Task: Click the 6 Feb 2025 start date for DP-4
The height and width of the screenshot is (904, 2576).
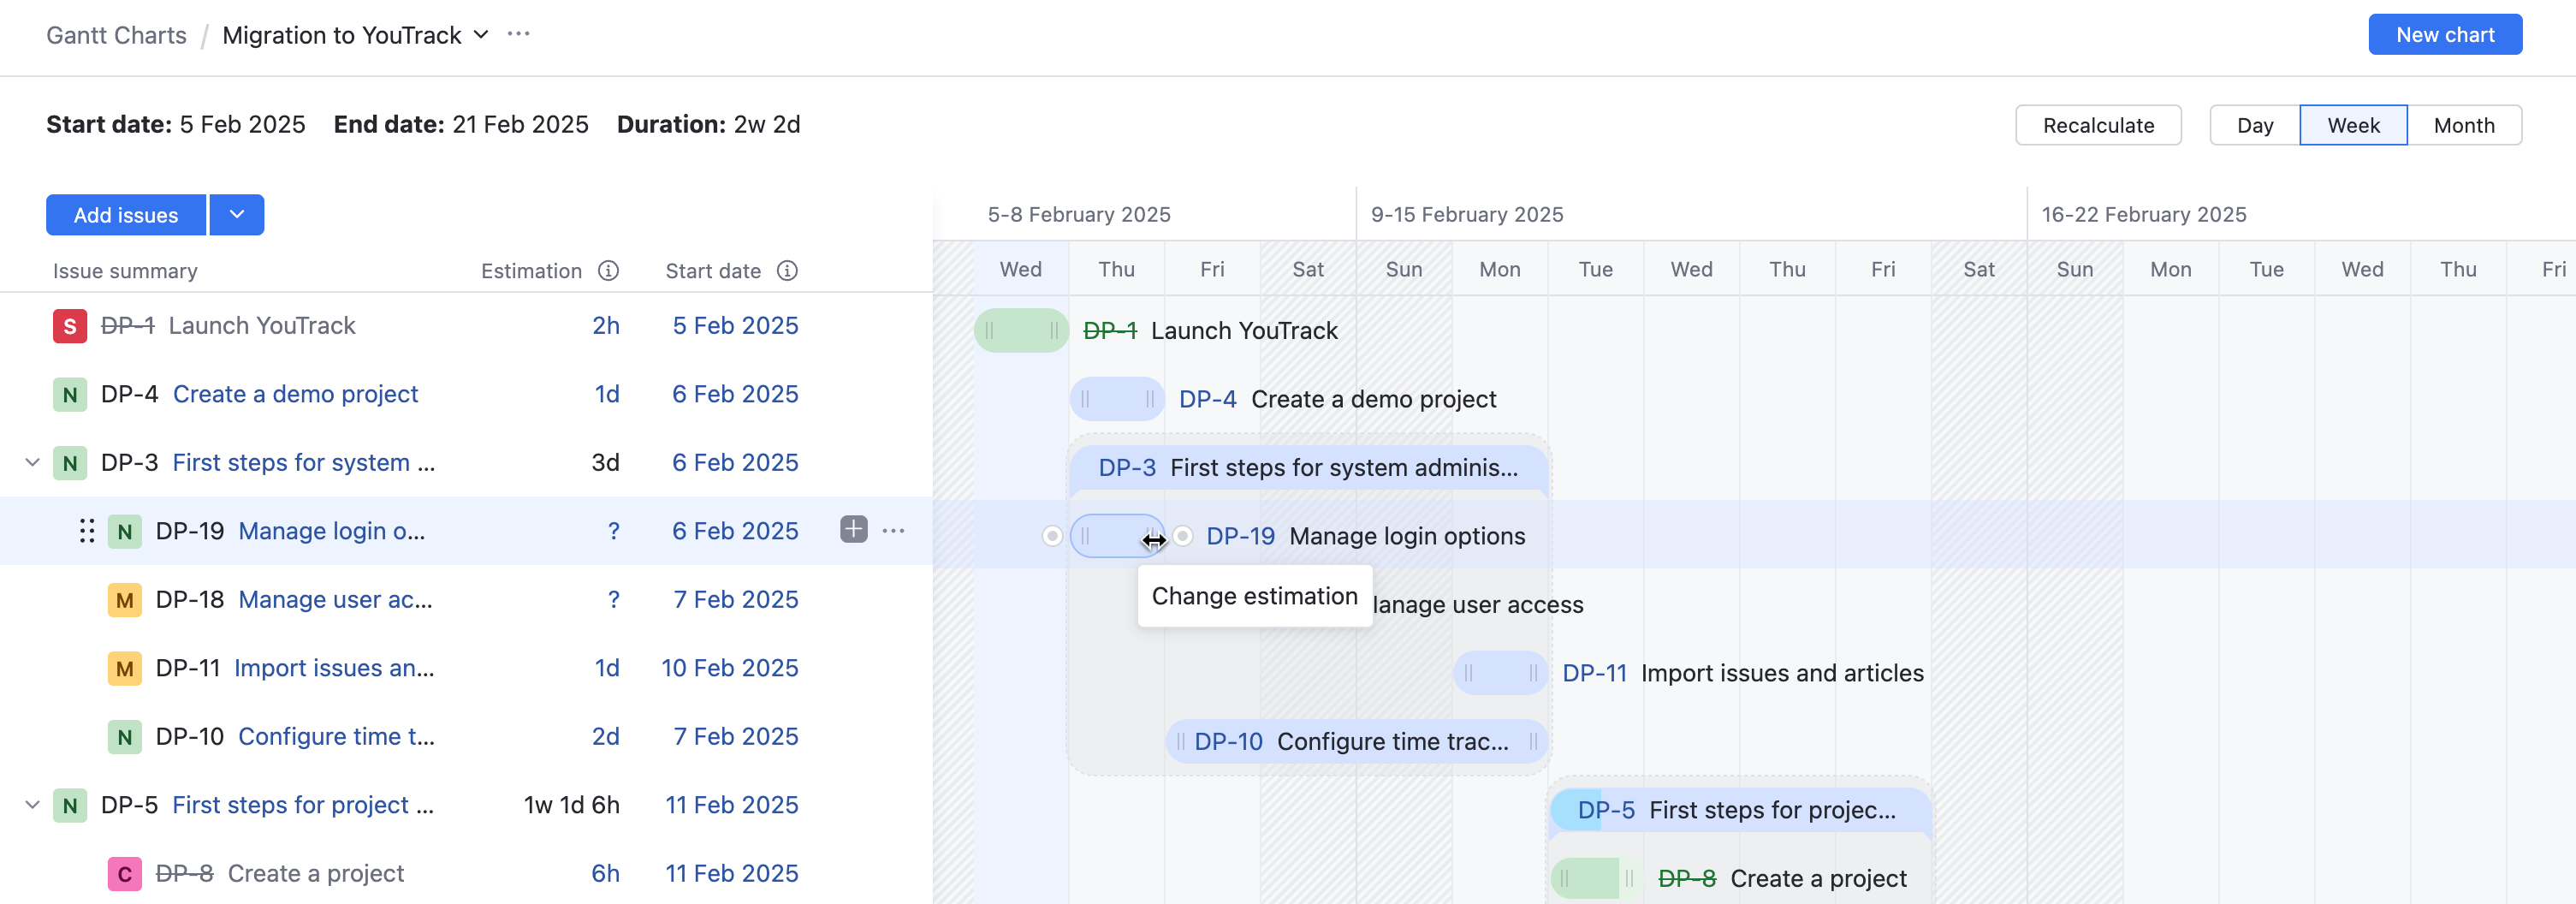Action: point(735,394)
